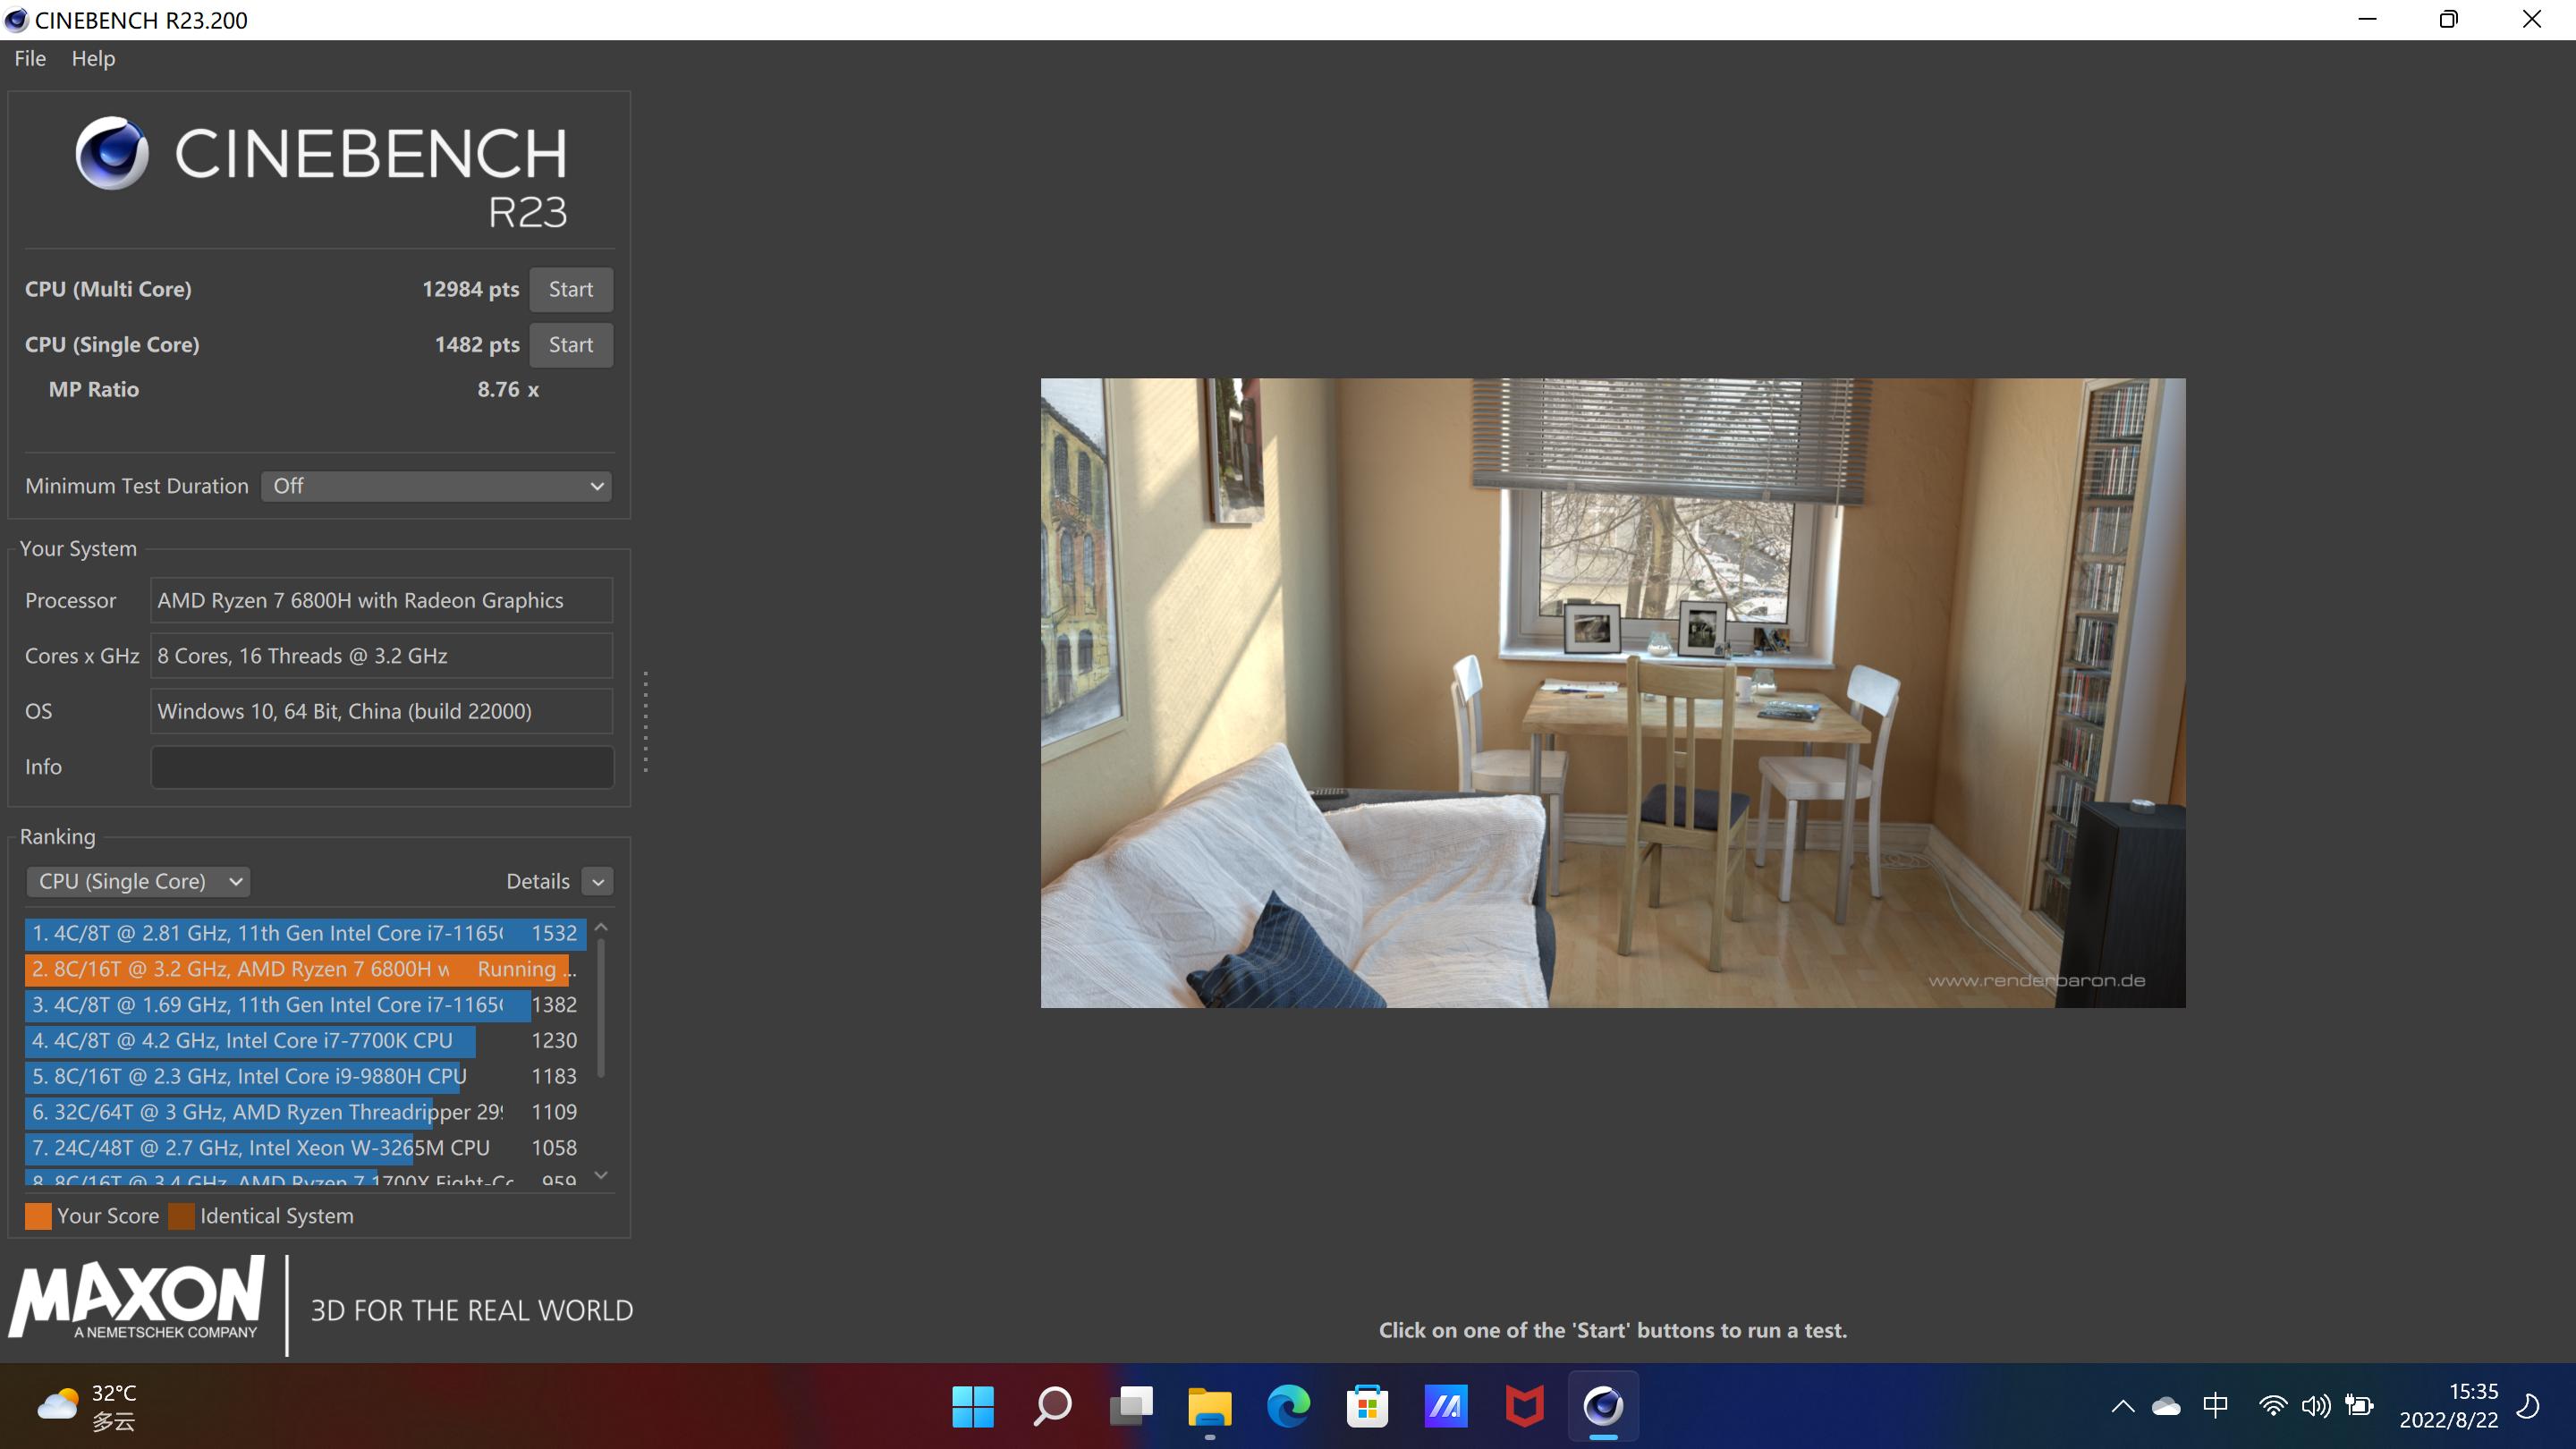This screenshot has height=1449, width=2576.
Task: Launch Microsoft Store from the taskbar
Action: pyautogui.click(x=1367, y=1406)
